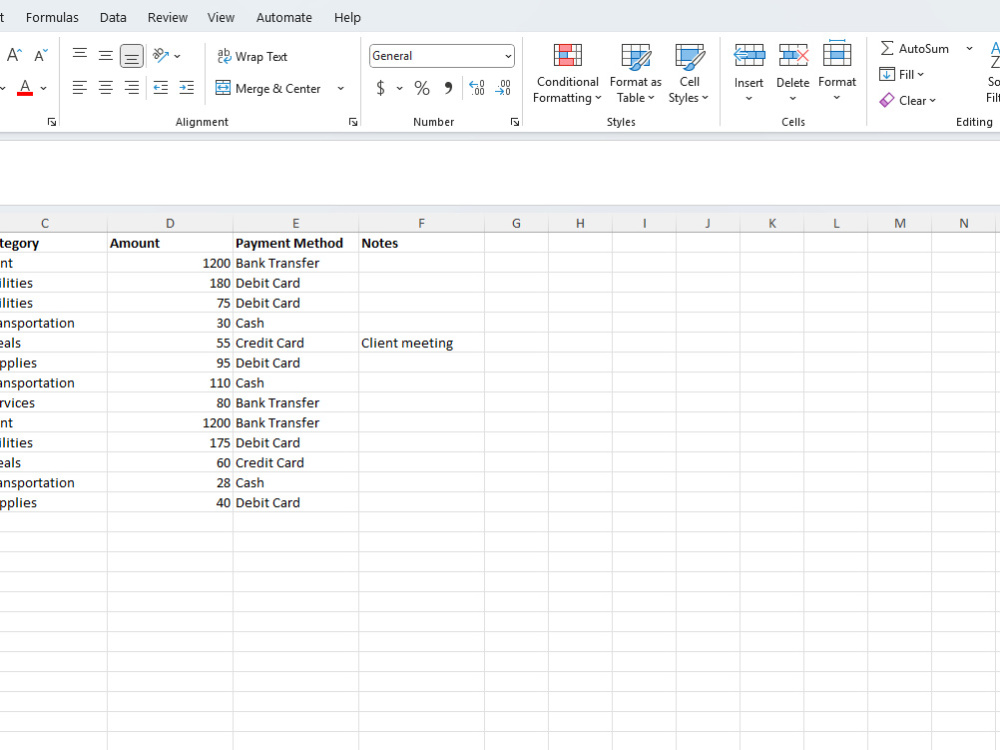Open the Clear dropdown
This screenshot has height=750, width=1000.
(x=908, y=100)
